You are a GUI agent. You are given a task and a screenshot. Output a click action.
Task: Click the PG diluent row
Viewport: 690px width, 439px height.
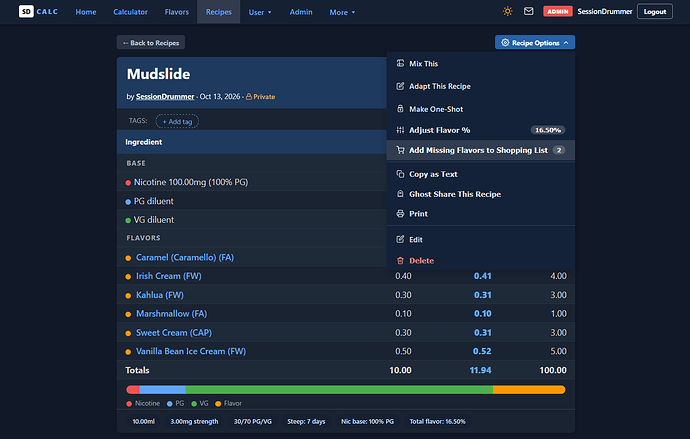click(252, 201)
